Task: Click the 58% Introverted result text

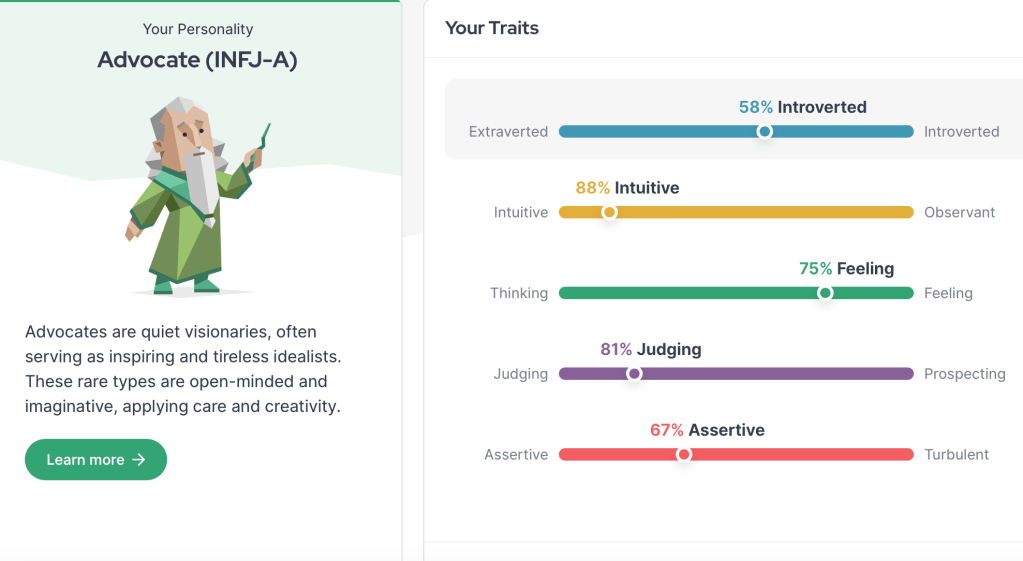Action: pos(802,107)
